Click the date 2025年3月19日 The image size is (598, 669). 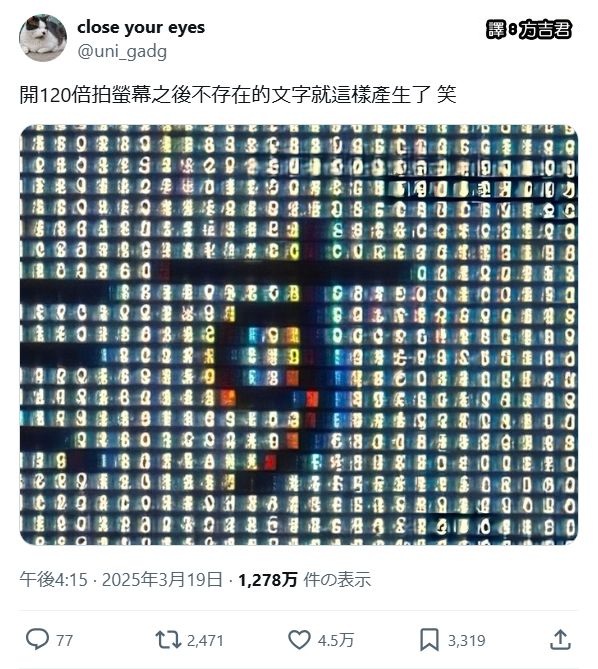[x=163, y=580]
